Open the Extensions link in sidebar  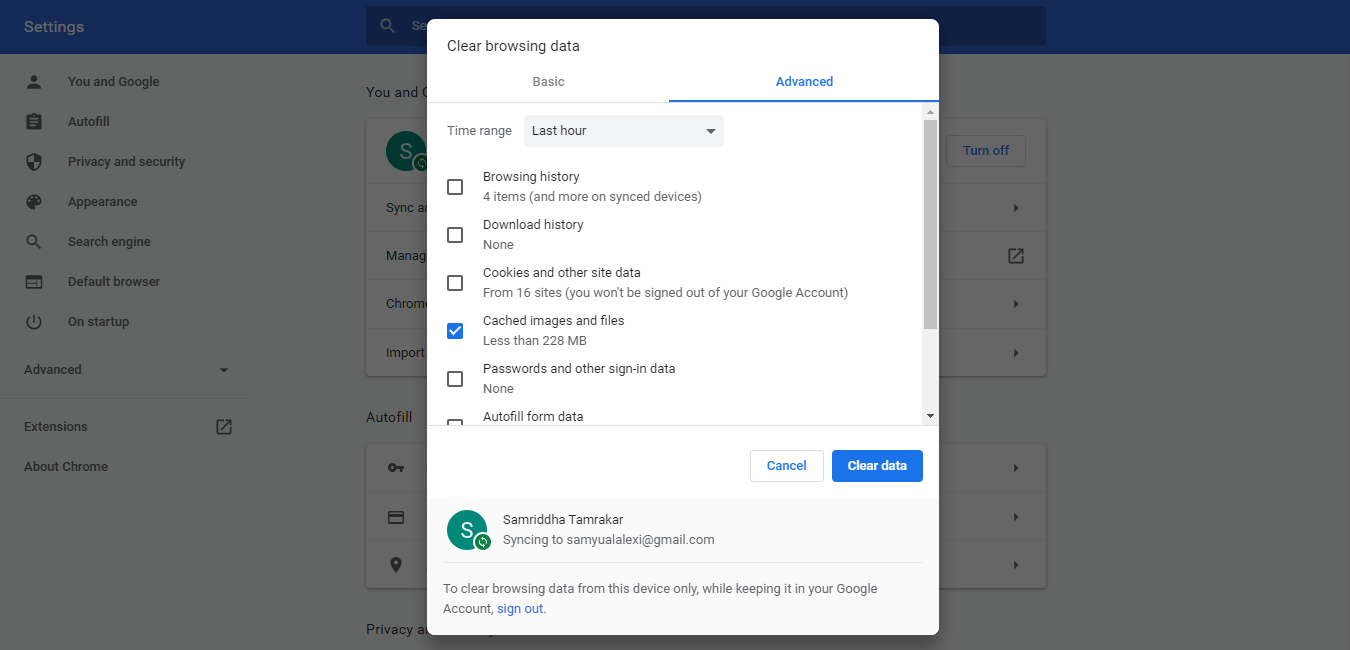point(56,427)
